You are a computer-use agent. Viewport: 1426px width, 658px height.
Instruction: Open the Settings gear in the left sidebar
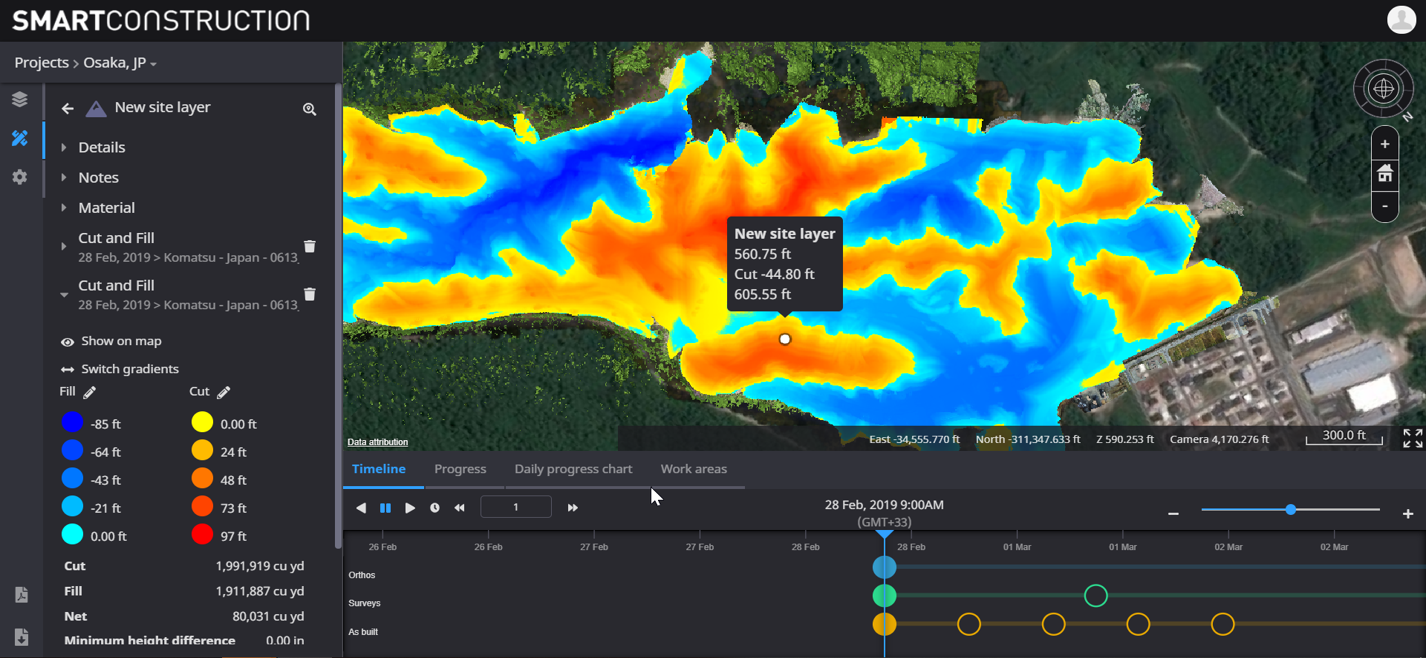coord(19,177)
